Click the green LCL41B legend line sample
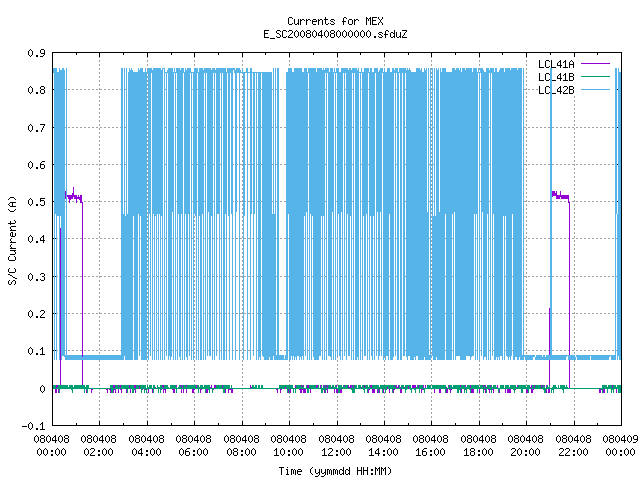The width and height of the screenshot is (640, 480). [x=595, y=77]
